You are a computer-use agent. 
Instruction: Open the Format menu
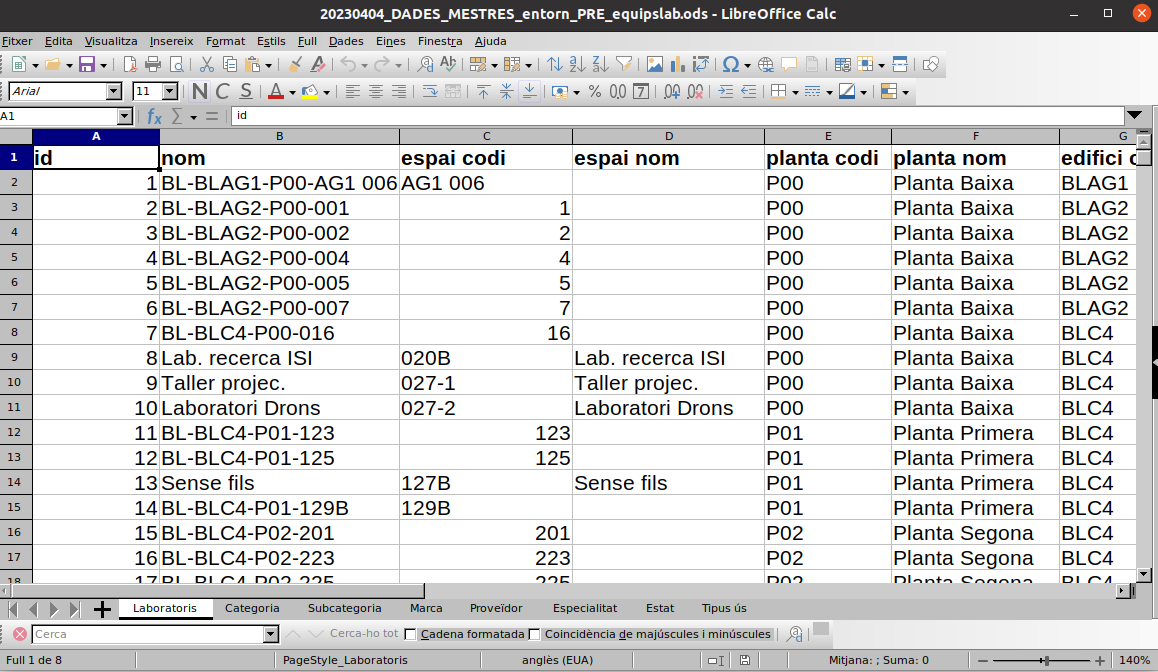pyautogui.click(x=225, y=41)
